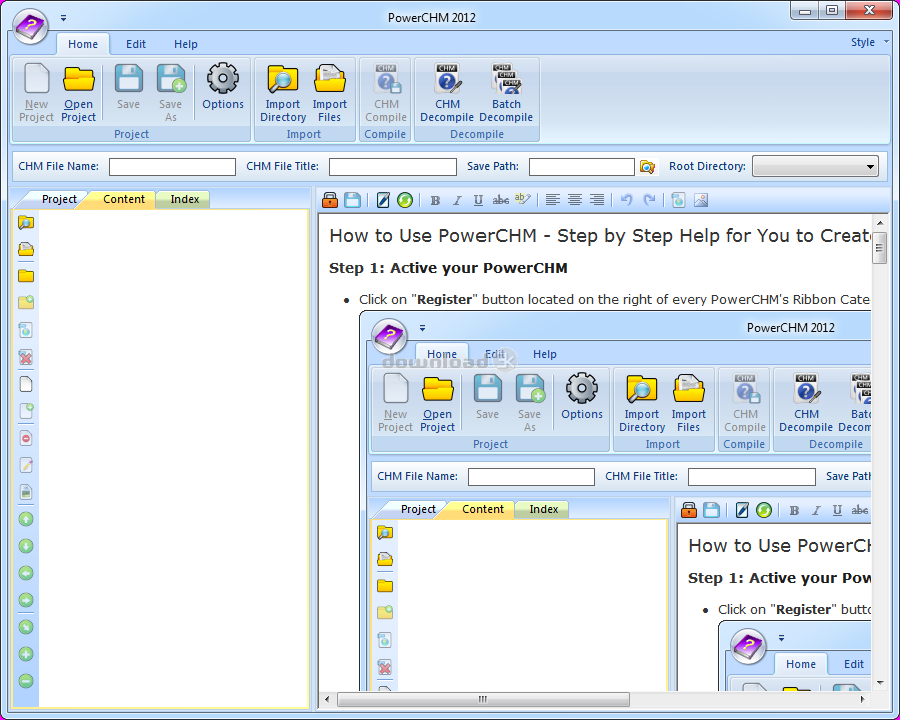Click the folder with magnifier sidebar icon

point(26,222)
